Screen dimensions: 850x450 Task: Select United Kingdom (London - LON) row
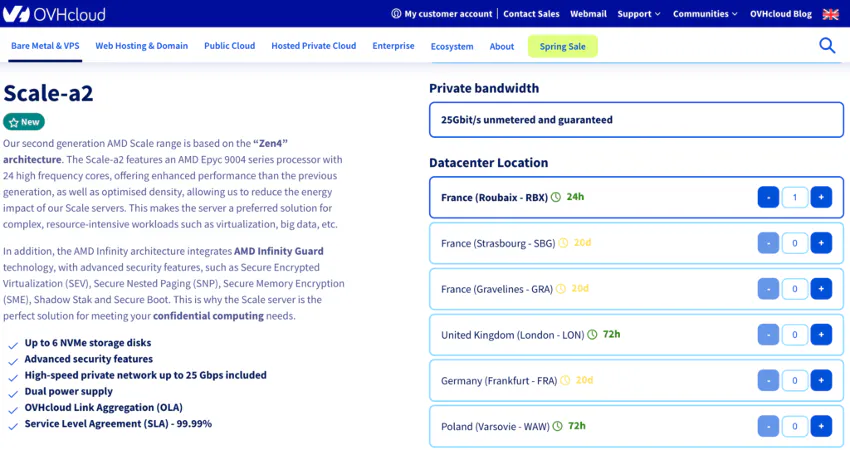coord(636,335)
